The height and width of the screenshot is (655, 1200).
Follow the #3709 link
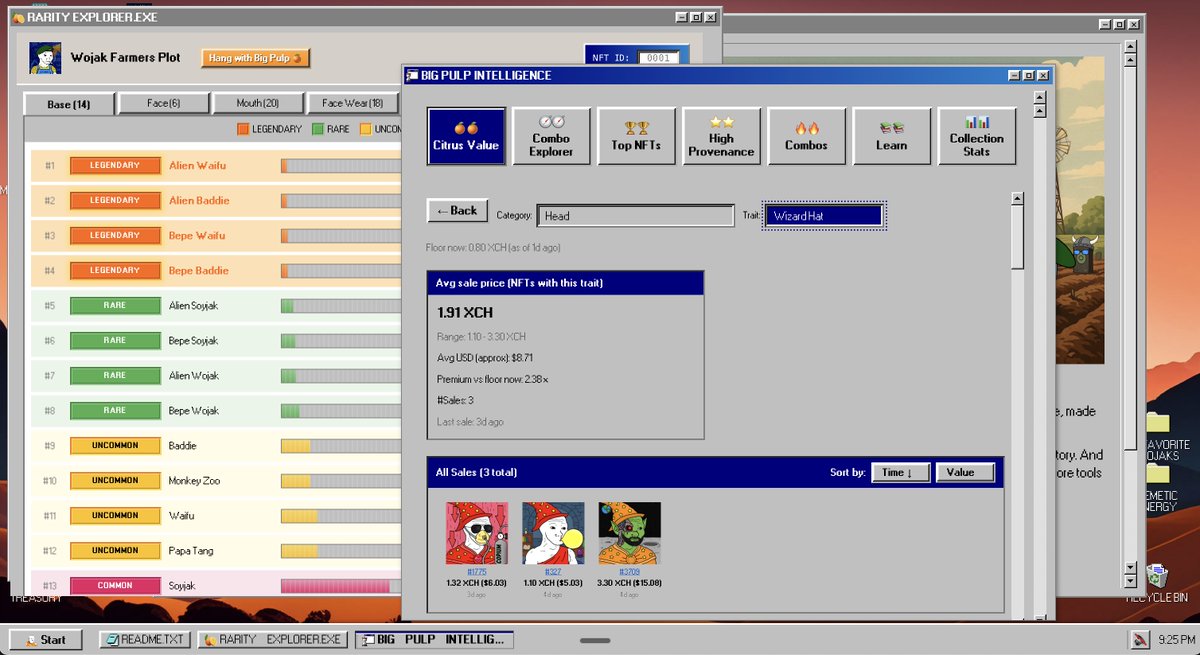(630, 572)
